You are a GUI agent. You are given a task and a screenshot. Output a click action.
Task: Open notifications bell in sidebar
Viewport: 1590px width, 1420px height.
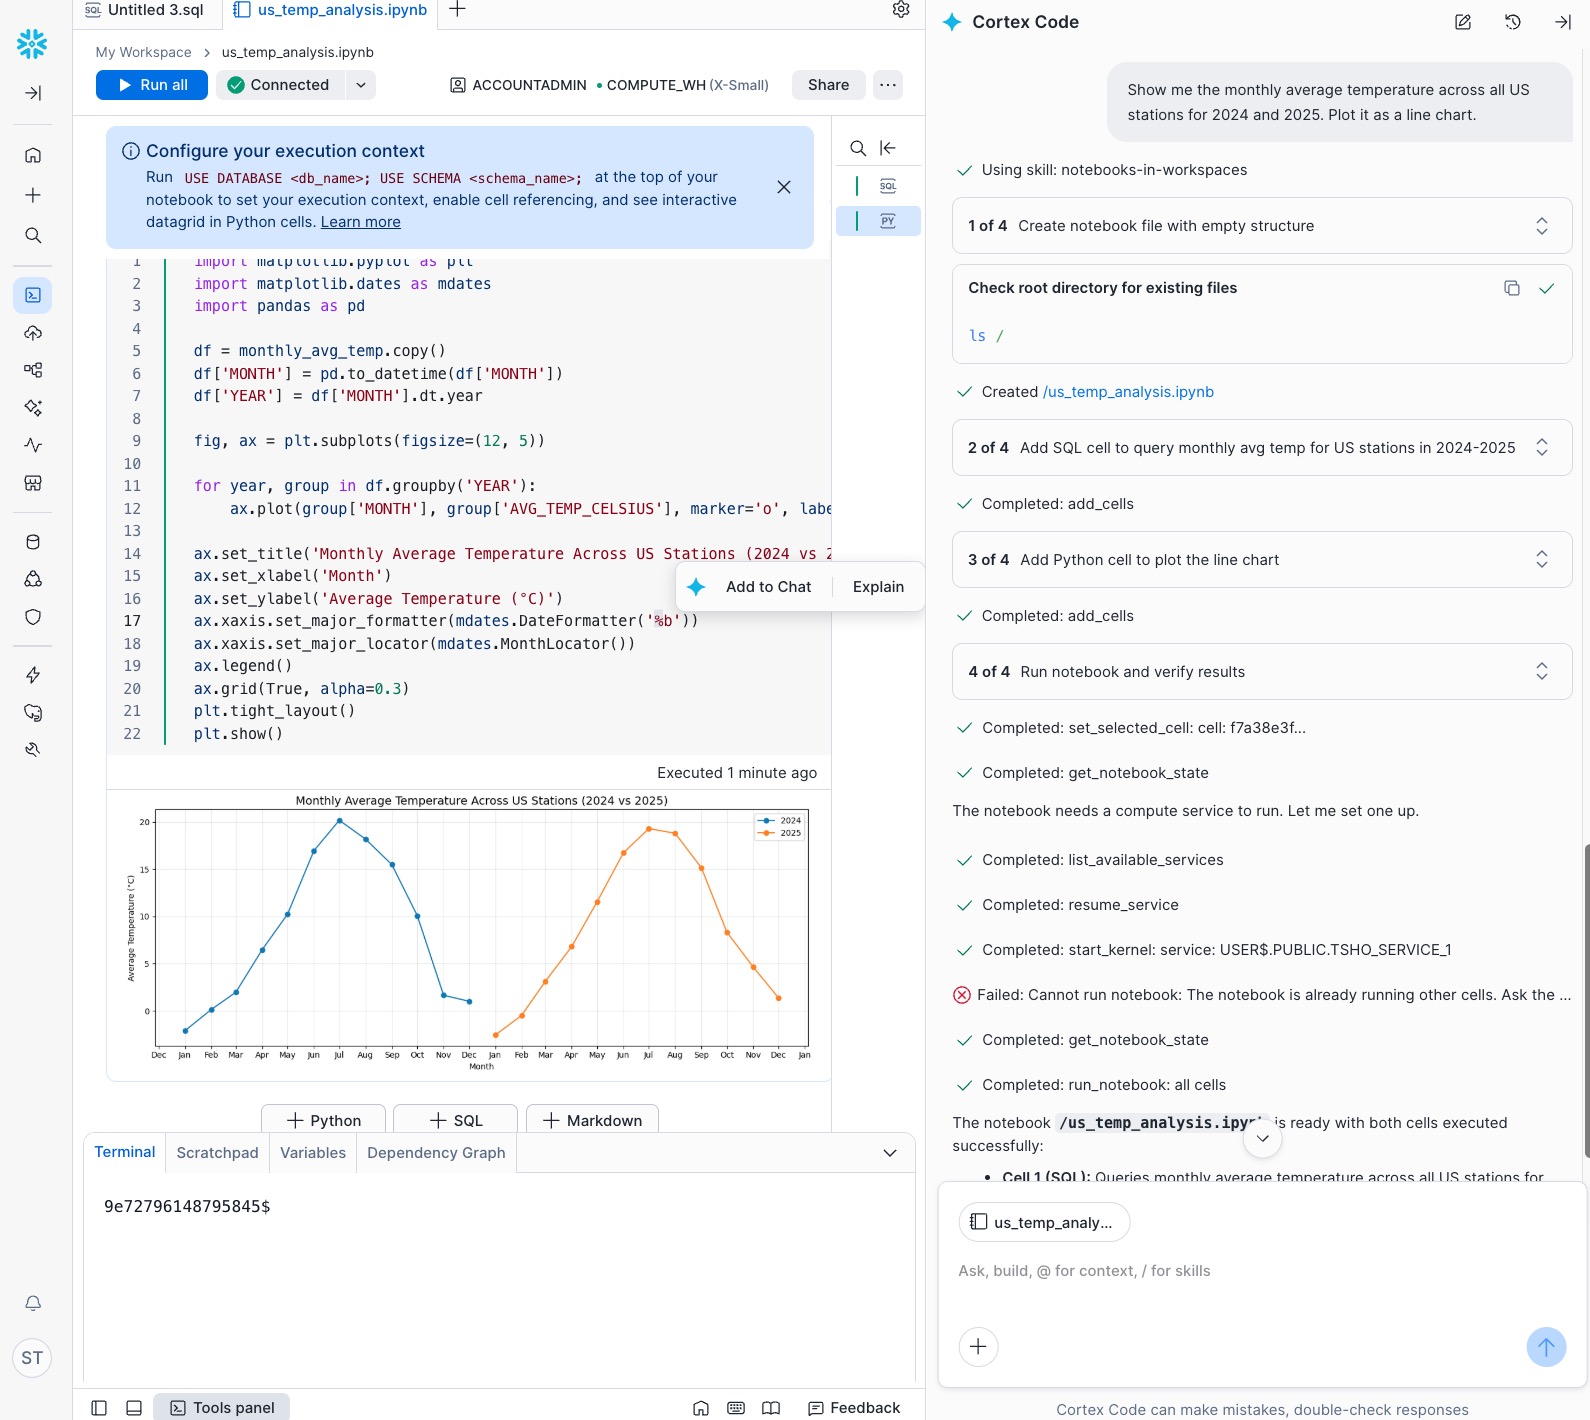(x=33, y=1303)
